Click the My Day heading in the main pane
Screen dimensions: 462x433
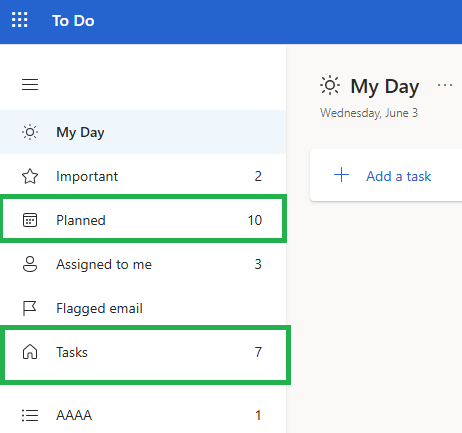coord(385,87)
